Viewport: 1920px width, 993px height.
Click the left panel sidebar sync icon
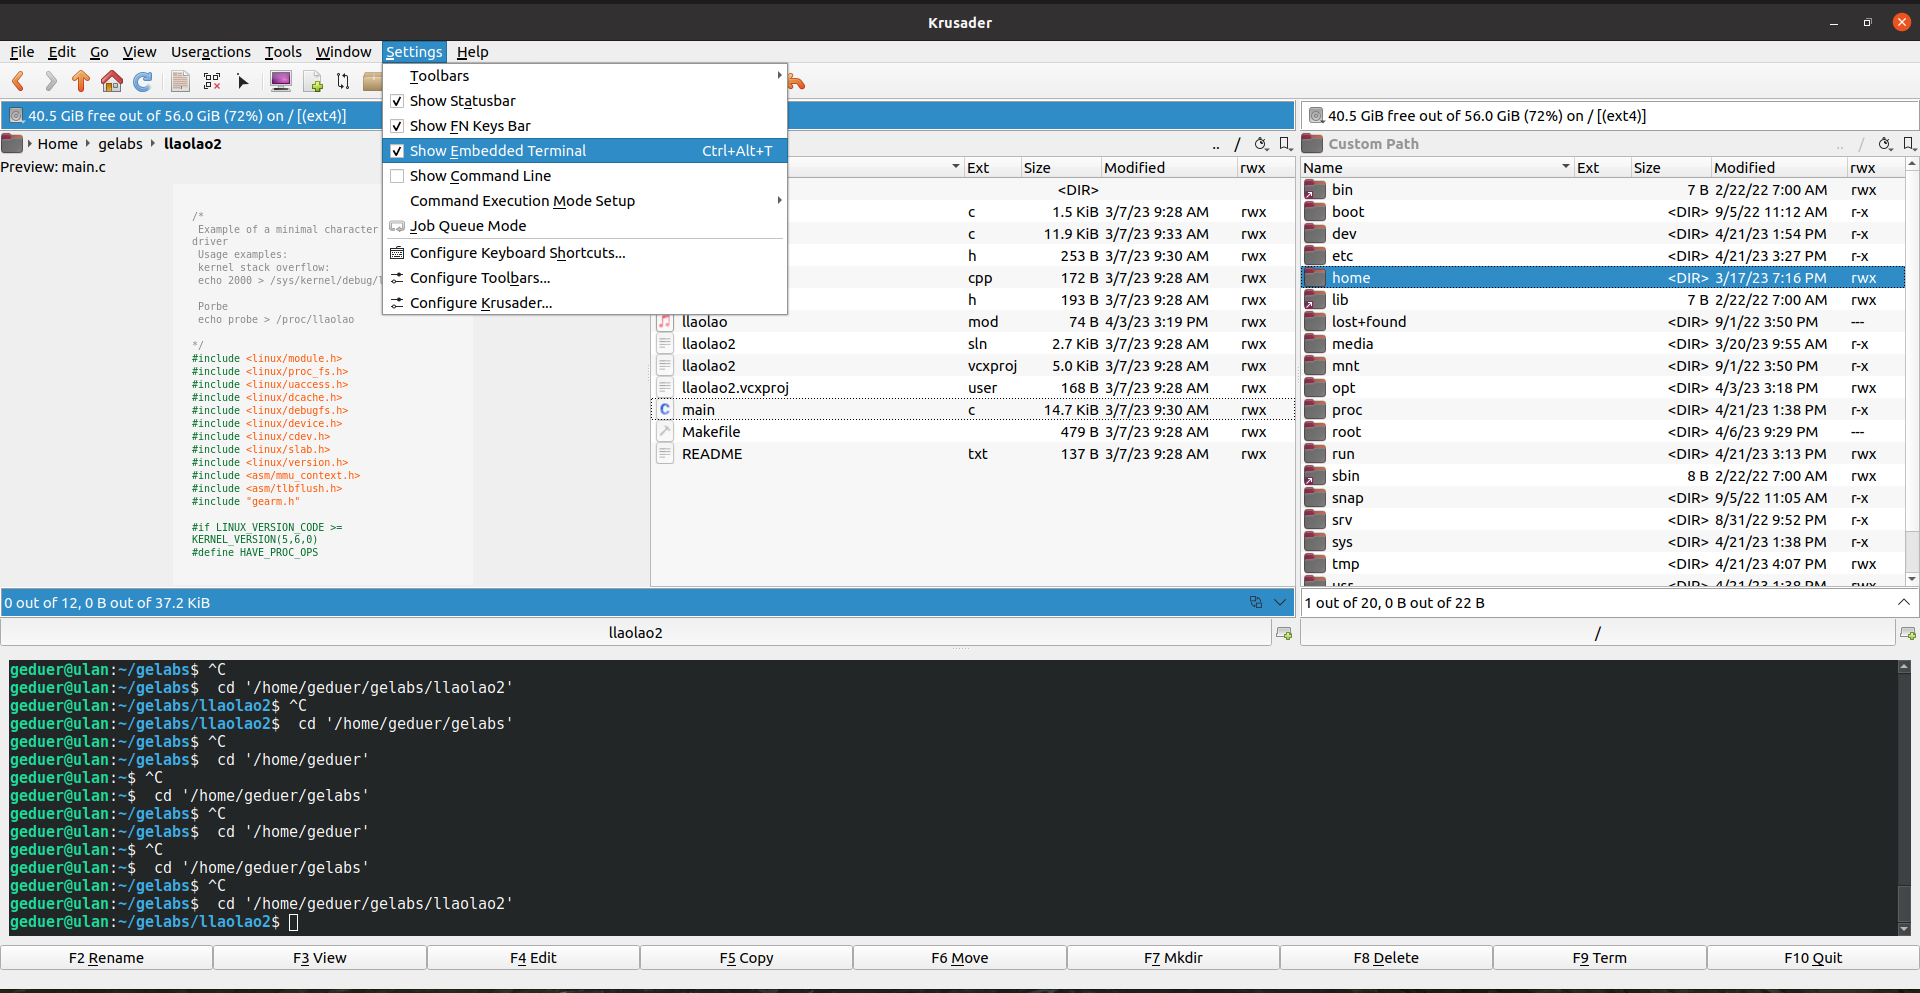tap(1255, 602)
